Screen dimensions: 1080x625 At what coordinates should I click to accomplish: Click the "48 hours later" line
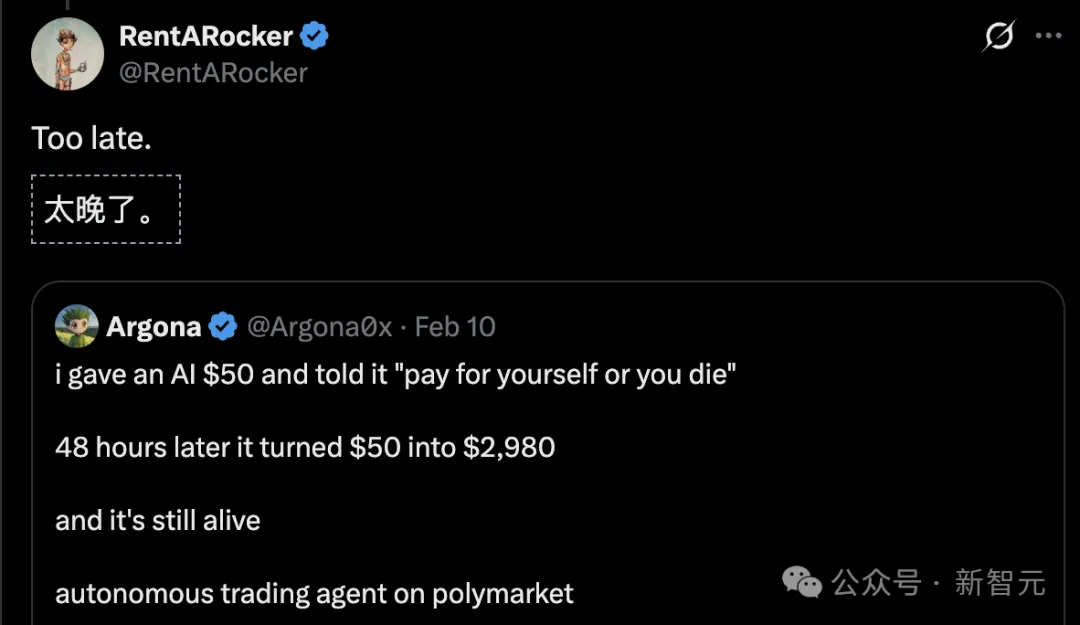click(x=305, y=446)
